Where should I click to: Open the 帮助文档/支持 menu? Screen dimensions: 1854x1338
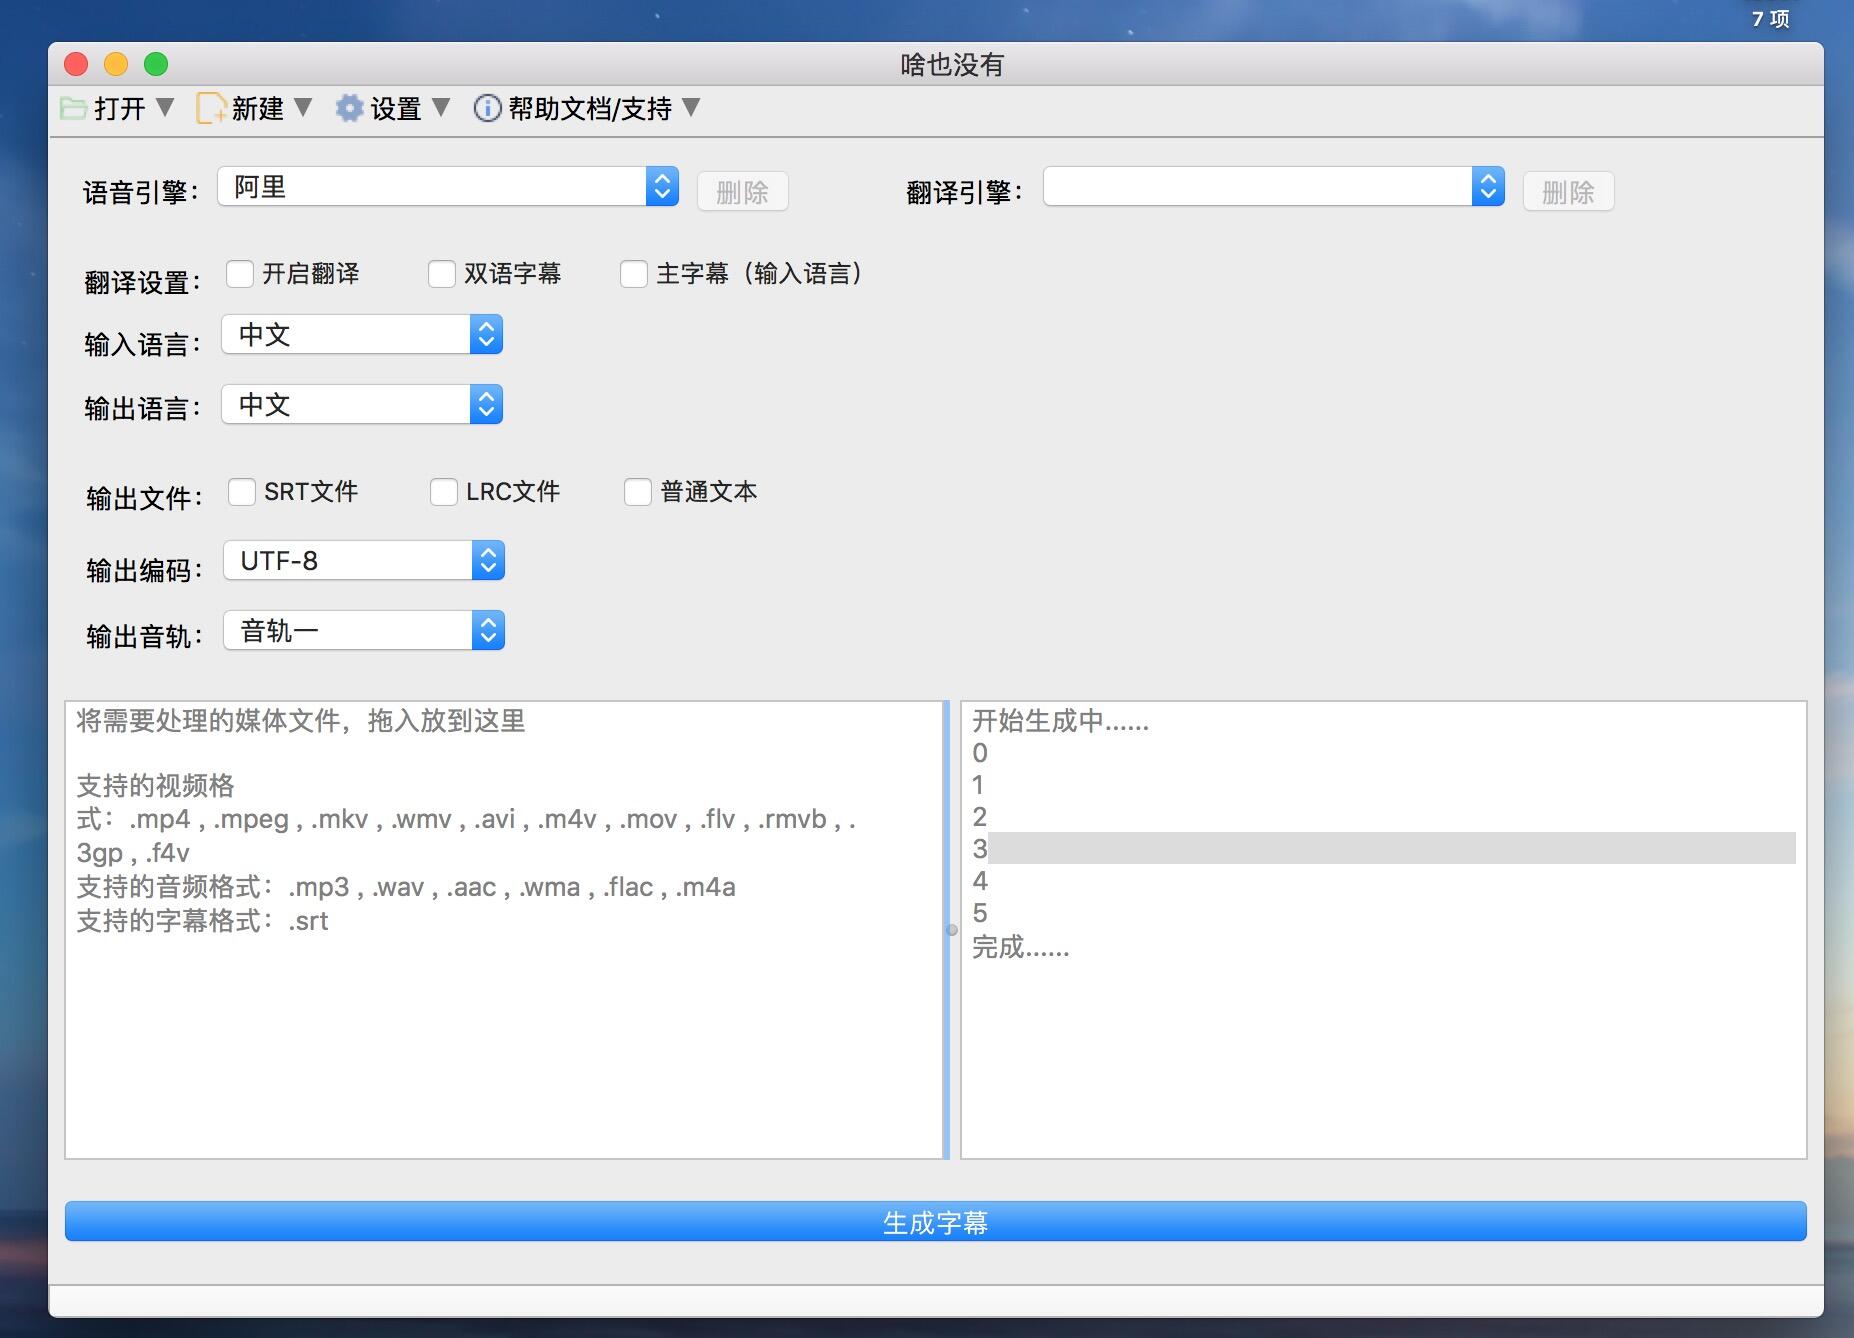click(x=588, y=108)
